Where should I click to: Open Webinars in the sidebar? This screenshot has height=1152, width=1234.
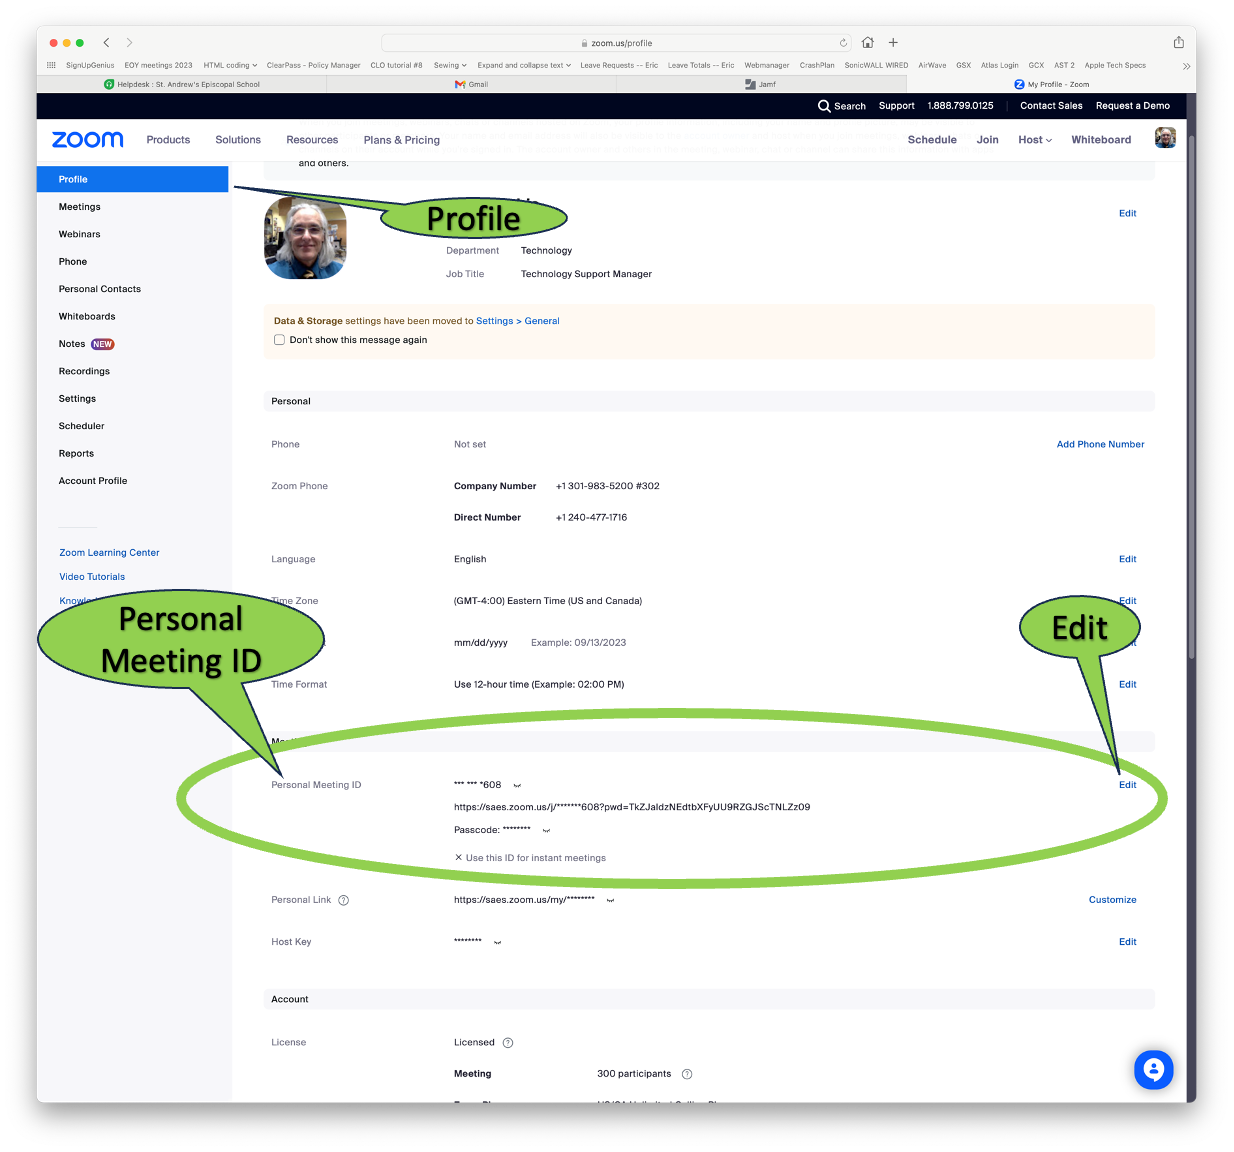[x=80, y=234]
